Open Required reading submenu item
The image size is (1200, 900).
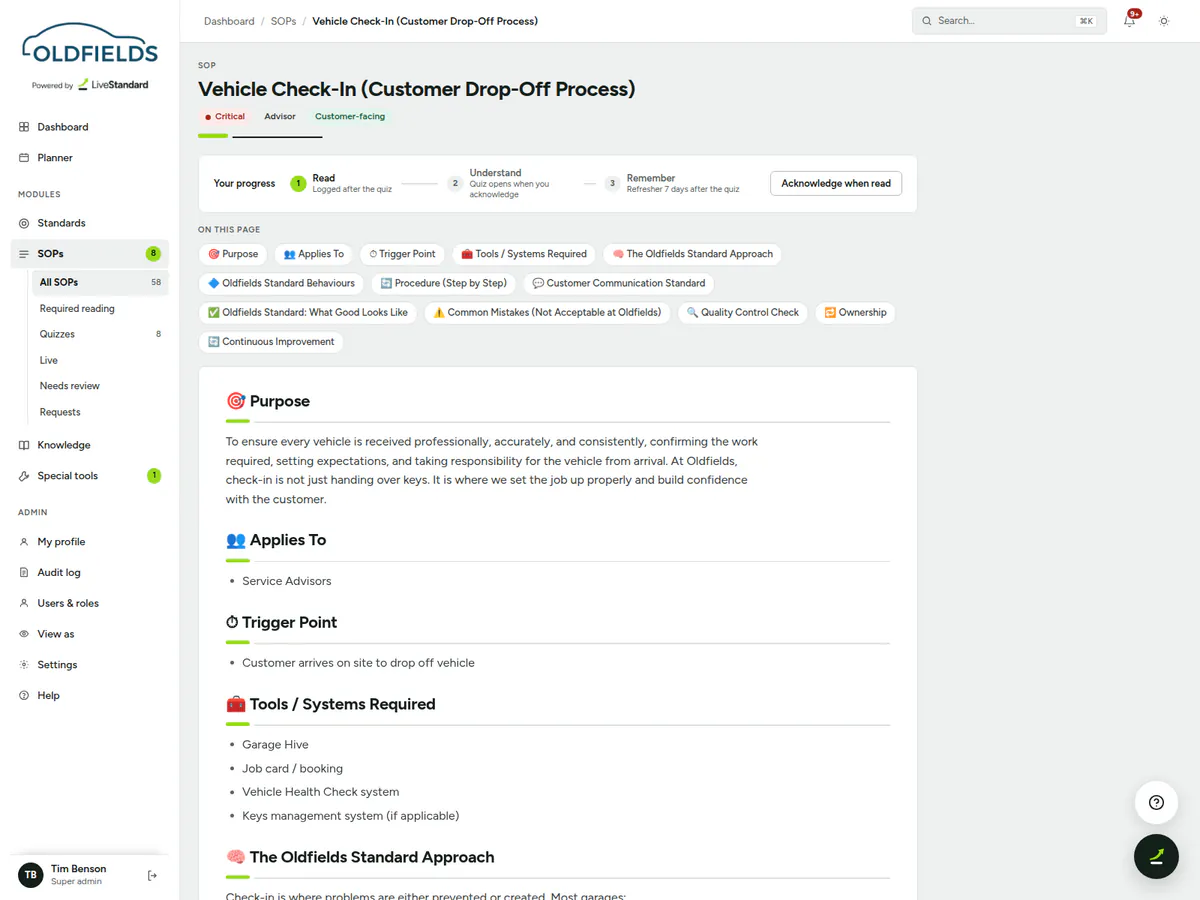click(100, 309)
